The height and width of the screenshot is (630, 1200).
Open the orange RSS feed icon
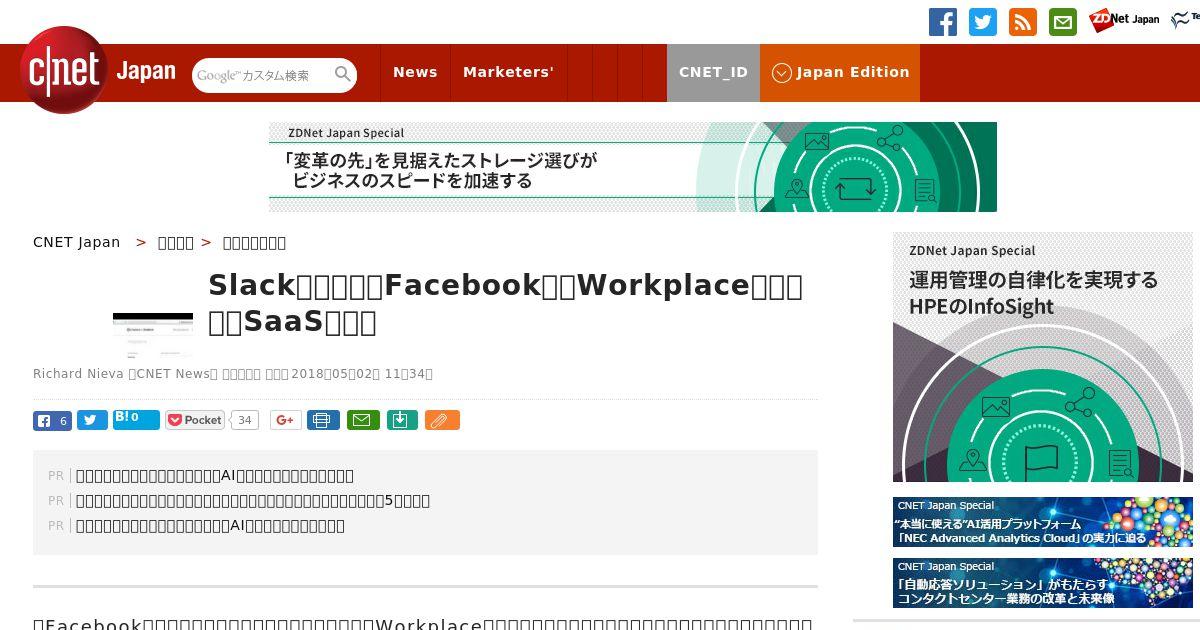coord(1023,22)
